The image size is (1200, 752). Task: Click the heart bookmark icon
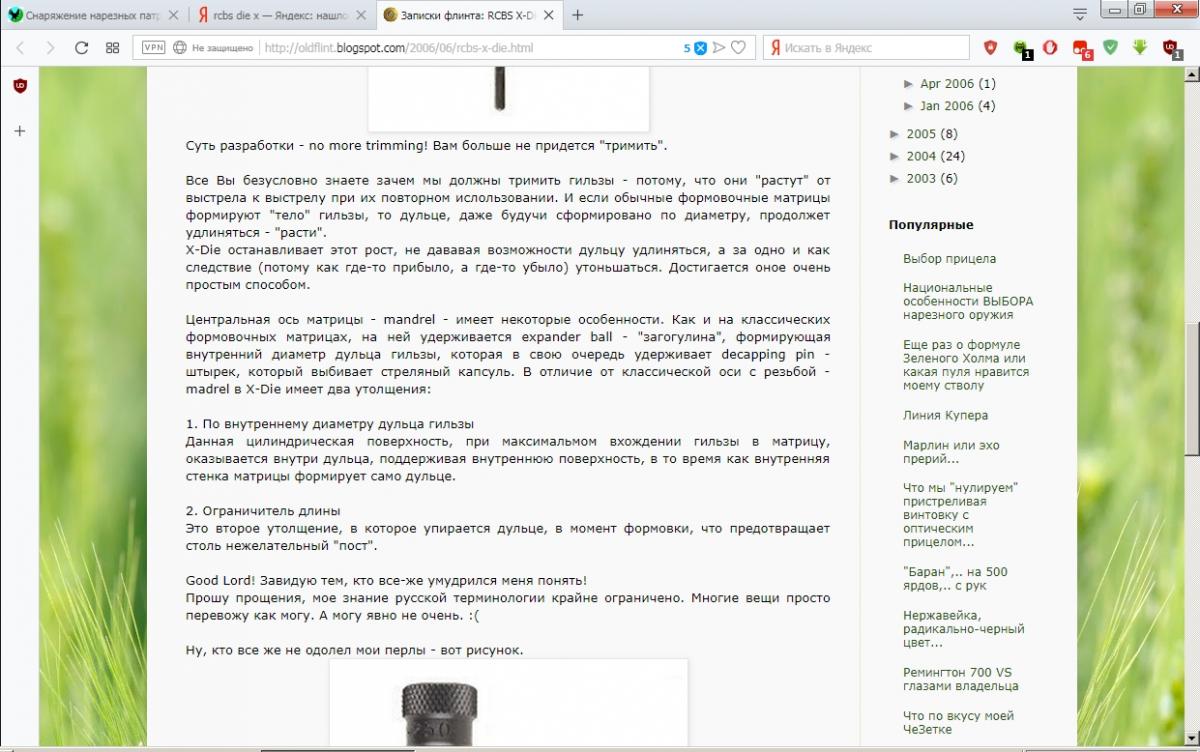click(738, 47)
